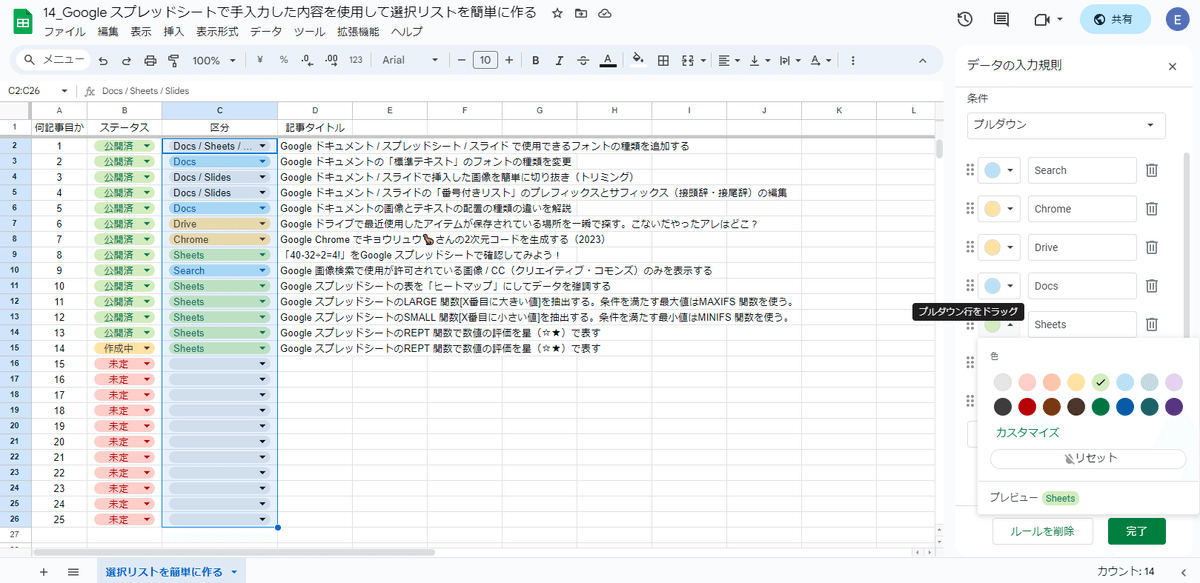Toggle italic formatting
Screen dimensions: 1200x583
point(560,60)
